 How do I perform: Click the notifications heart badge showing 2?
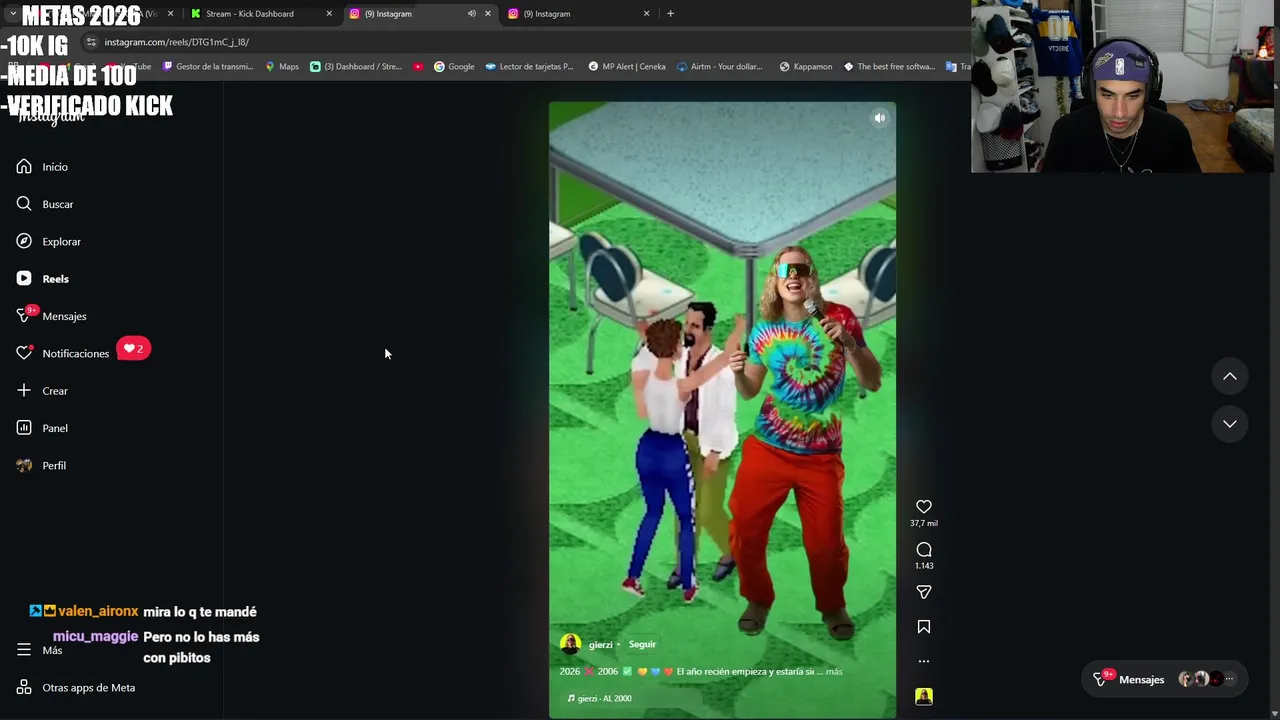tap(133, 349)
